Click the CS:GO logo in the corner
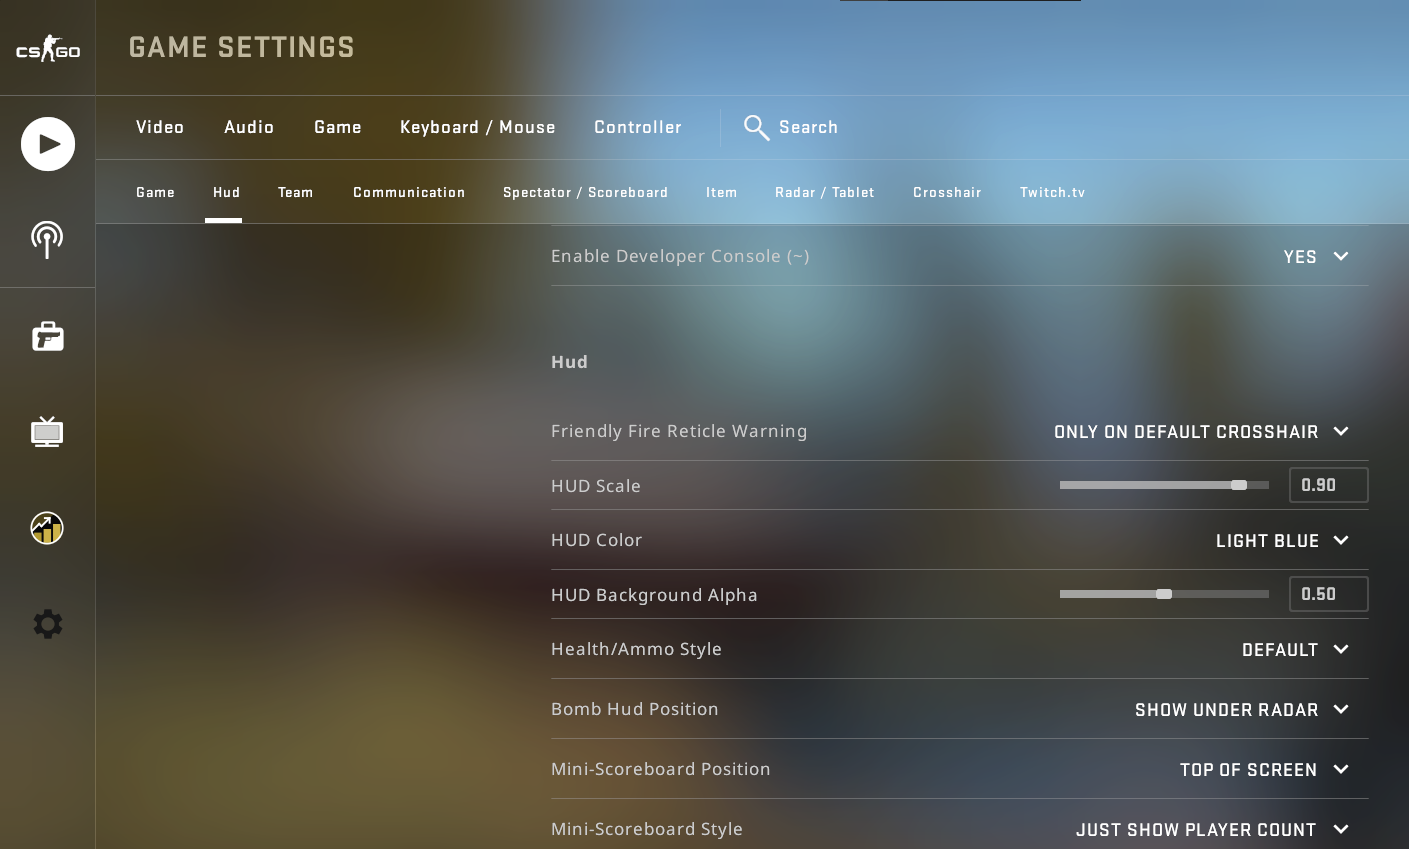Image resolution: width=1409 pixels, height=849 pixels. 47,47
